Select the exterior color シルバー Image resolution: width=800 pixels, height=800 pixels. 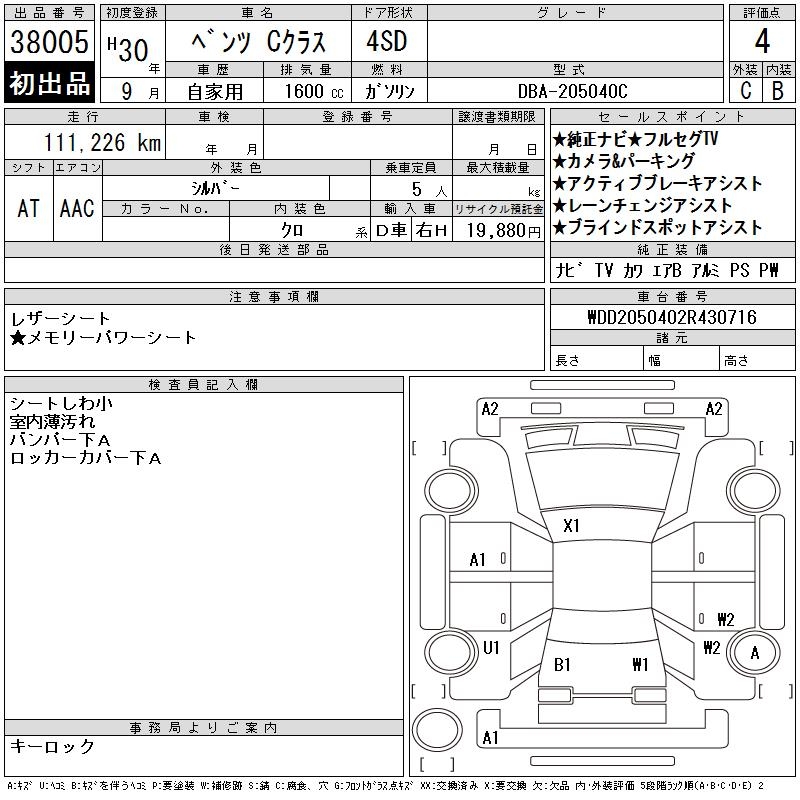pos(215,188)
